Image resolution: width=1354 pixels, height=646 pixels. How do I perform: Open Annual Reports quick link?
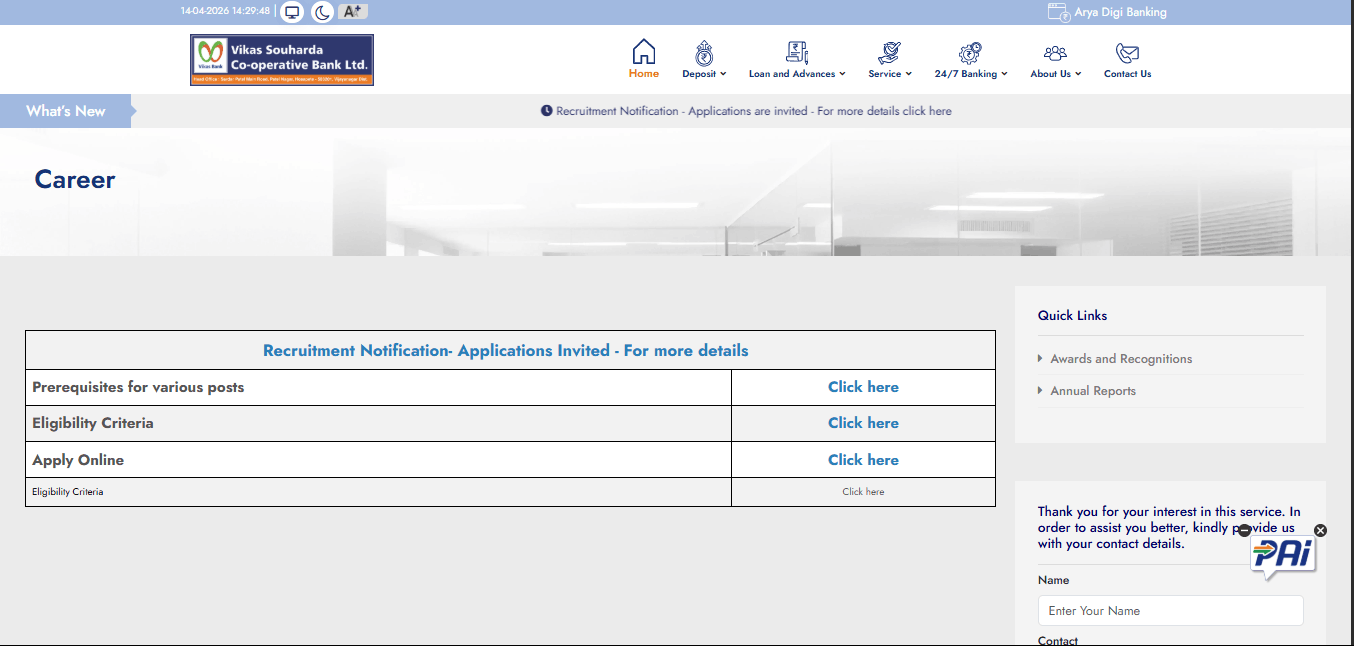click(x=1093, y=391)
